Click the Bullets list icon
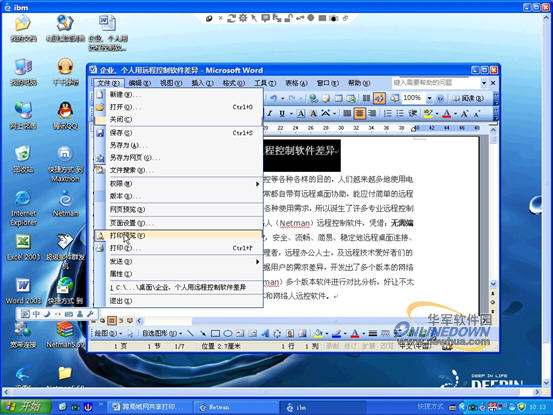 (x=400, y=113)
